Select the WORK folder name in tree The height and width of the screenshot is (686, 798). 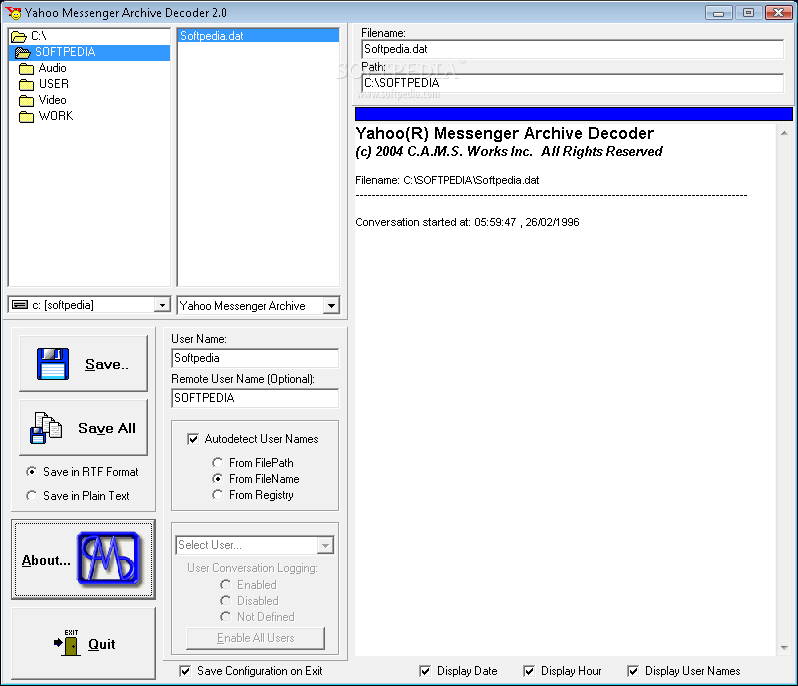(56, 116)
